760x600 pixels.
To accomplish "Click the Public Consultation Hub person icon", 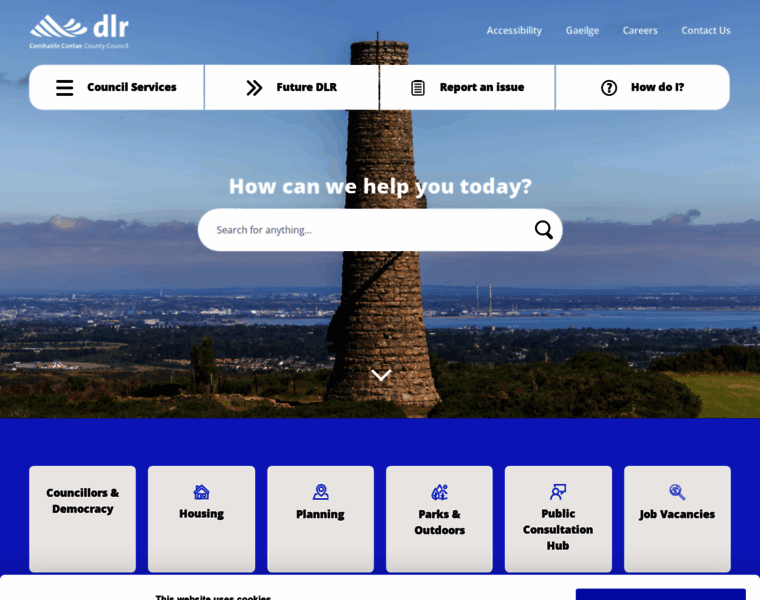I will click(558, 492).
